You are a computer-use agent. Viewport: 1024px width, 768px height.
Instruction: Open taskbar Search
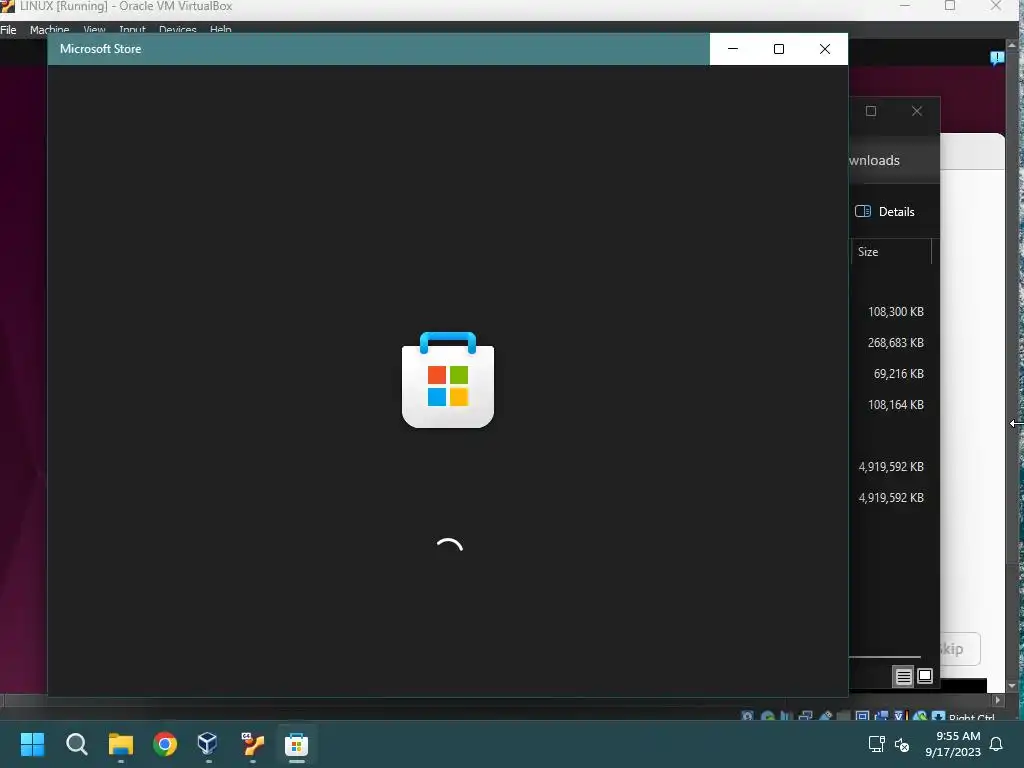(x=76, y=744)
